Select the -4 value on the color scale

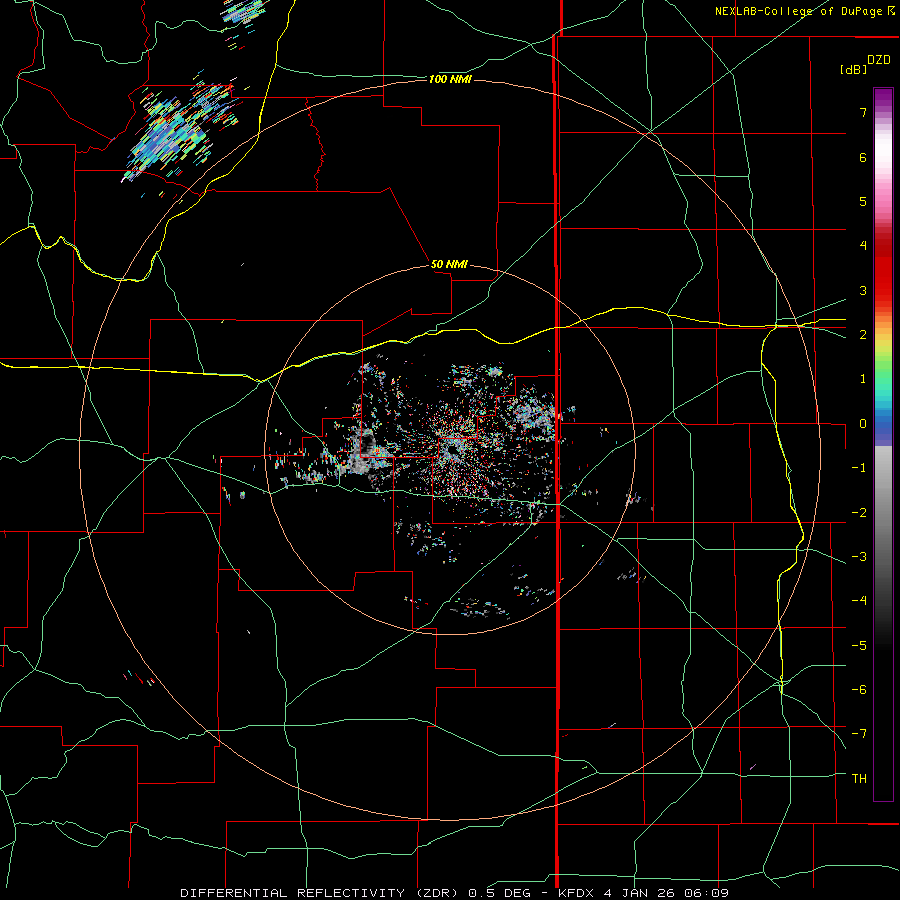pos(859,601)
